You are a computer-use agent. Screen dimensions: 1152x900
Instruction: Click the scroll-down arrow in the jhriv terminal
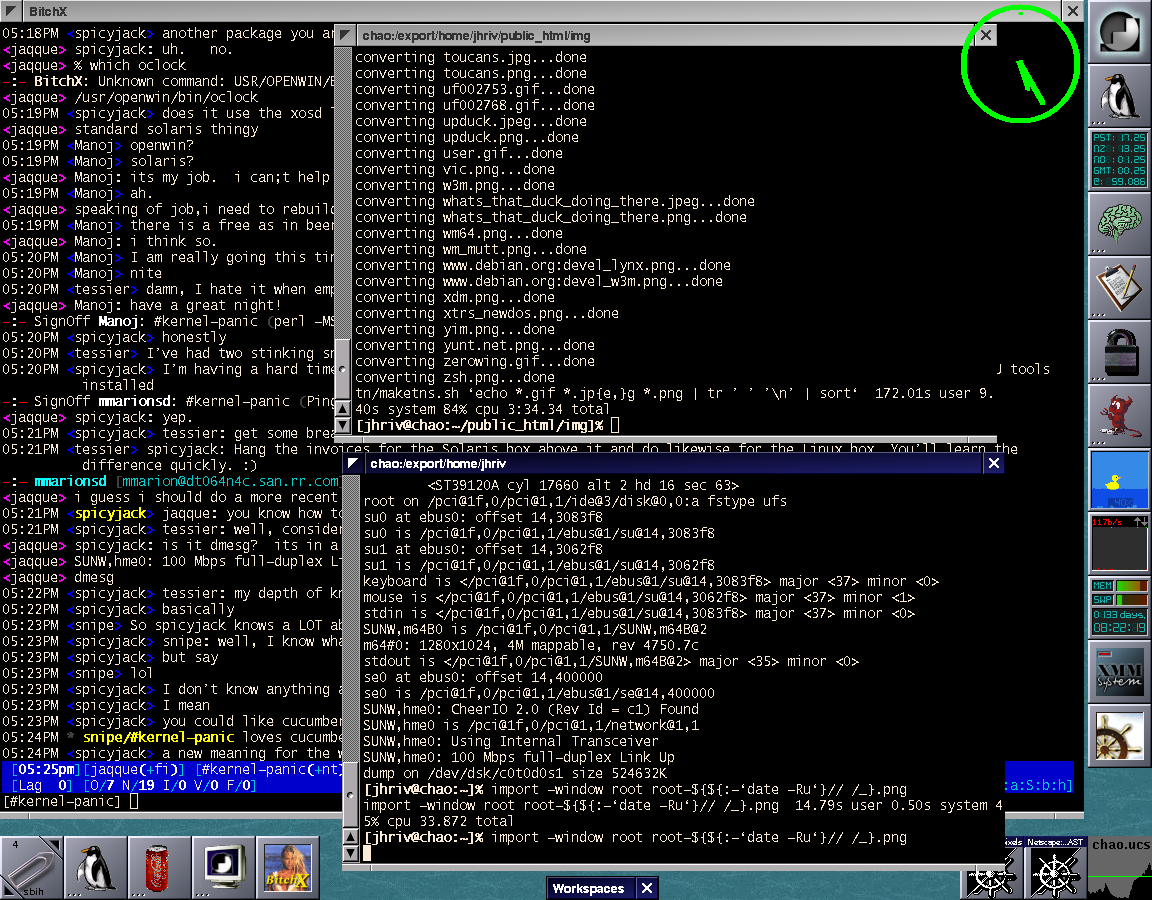click(350, 853)
